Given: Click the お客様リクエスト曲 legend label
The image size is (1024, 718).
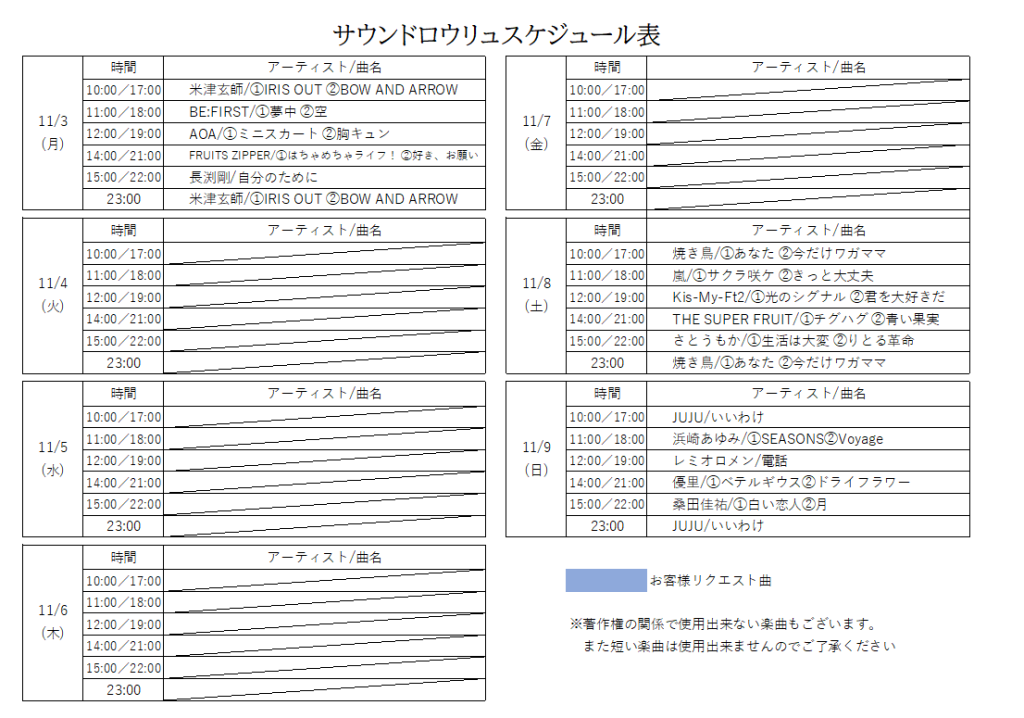Looking at the screenshot, I should point(710,580).
